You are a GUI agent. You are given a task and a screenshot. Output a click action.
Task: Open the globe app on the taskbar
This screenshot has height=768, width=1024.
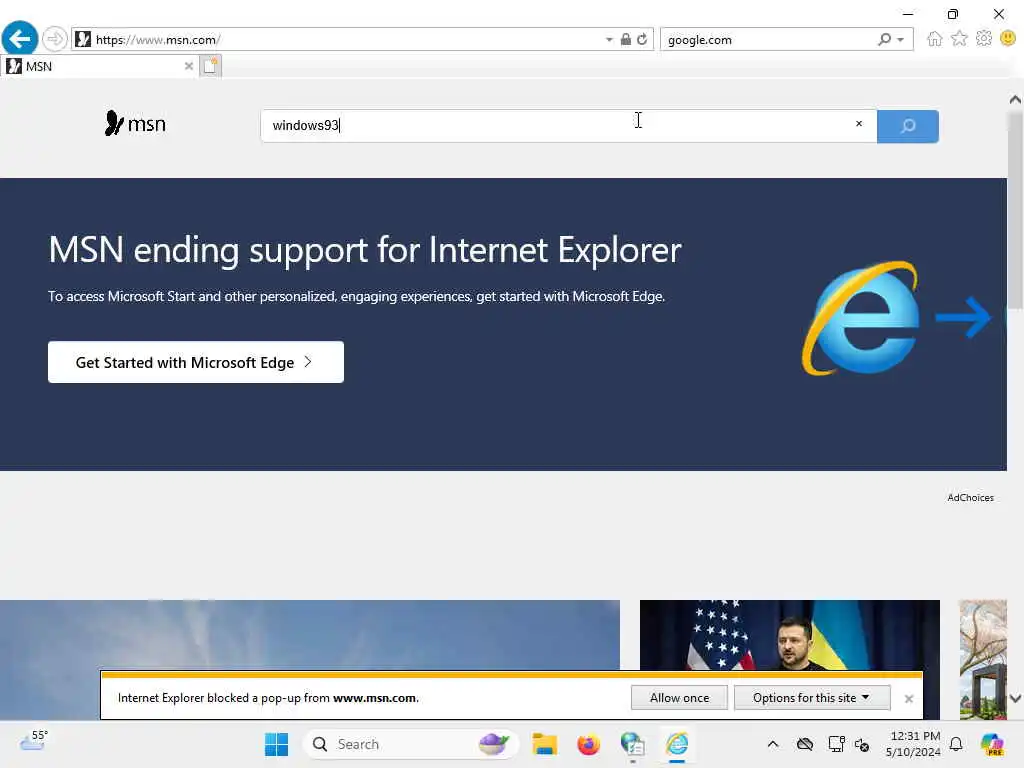(x=633, y=744)
